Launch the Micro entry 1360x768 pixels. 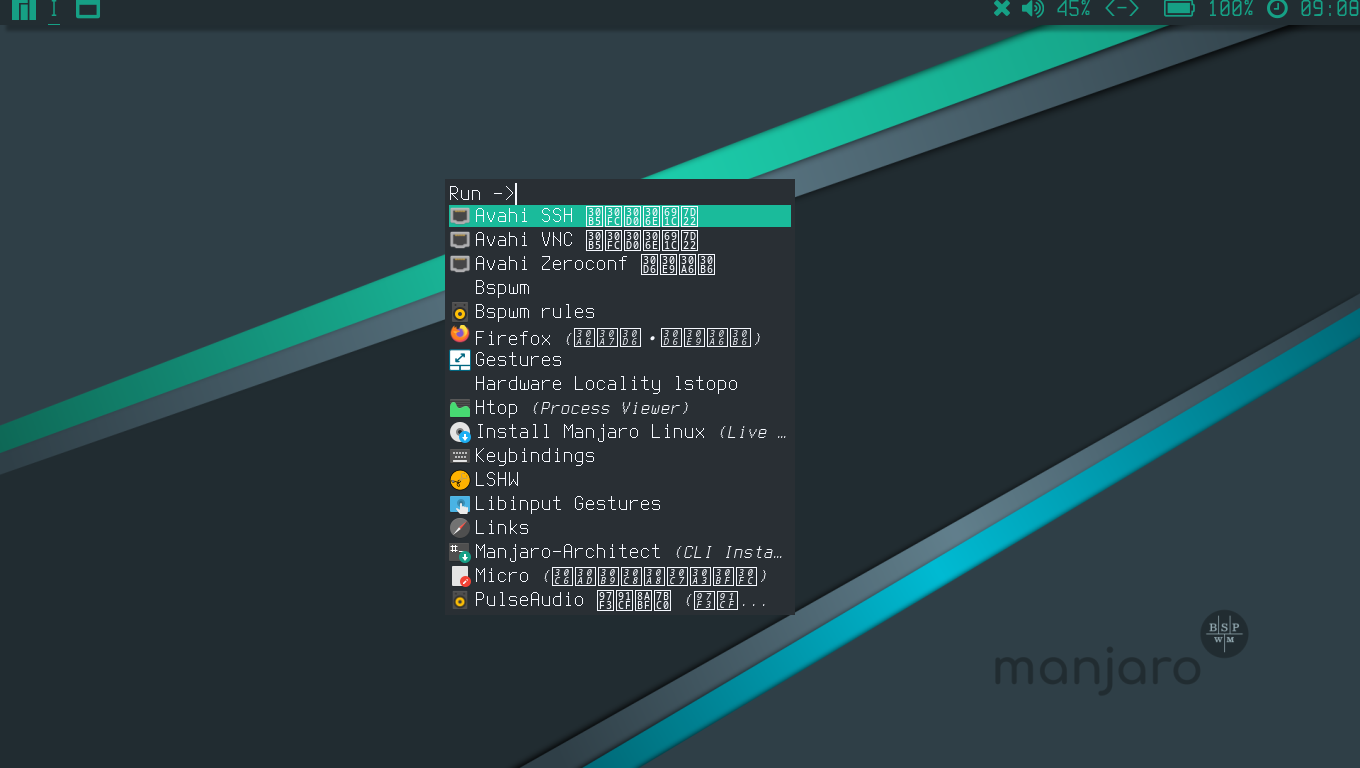pyautogui.click(x=620, y=576)
